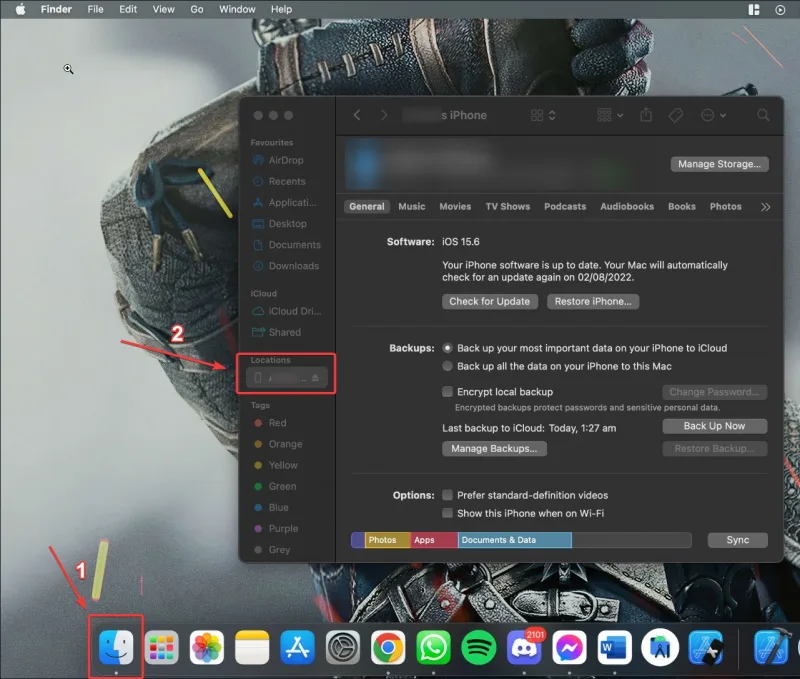The height and width of the screenshot is (679, 800).
Task: Open the group-by dropdown in toolbar
Action: pyautogui.click(x=610, y=115)
